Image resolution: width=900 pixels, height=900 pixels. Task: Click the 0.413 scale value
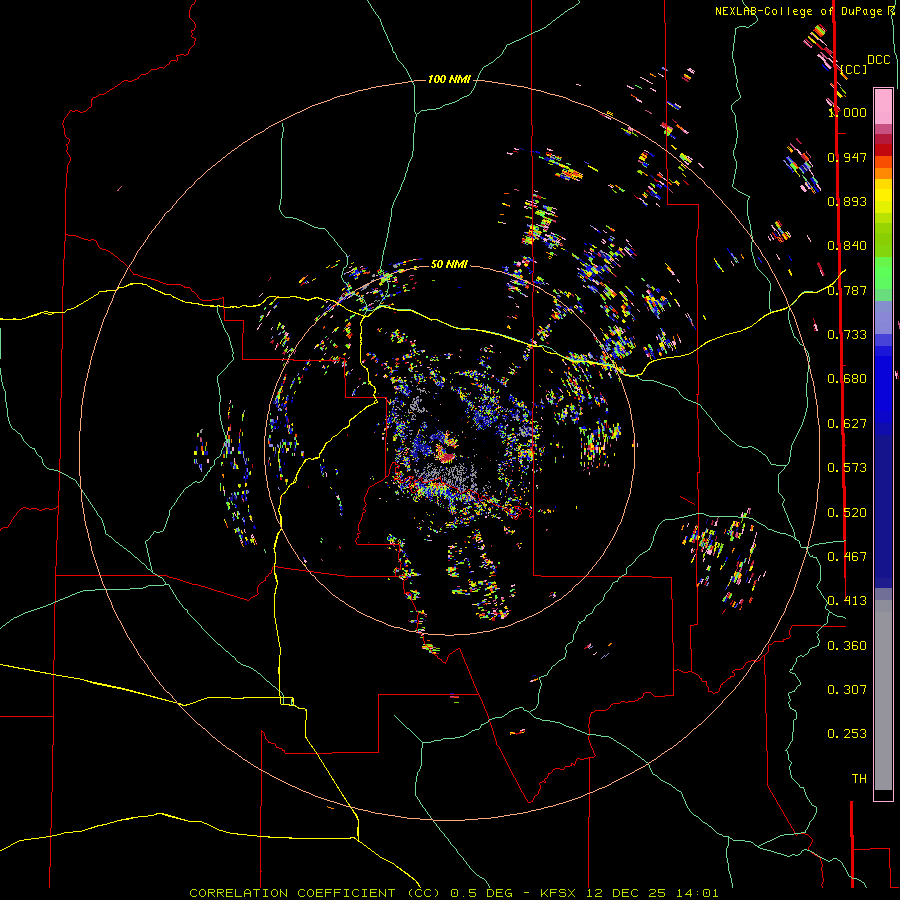(x=848, y=601)
